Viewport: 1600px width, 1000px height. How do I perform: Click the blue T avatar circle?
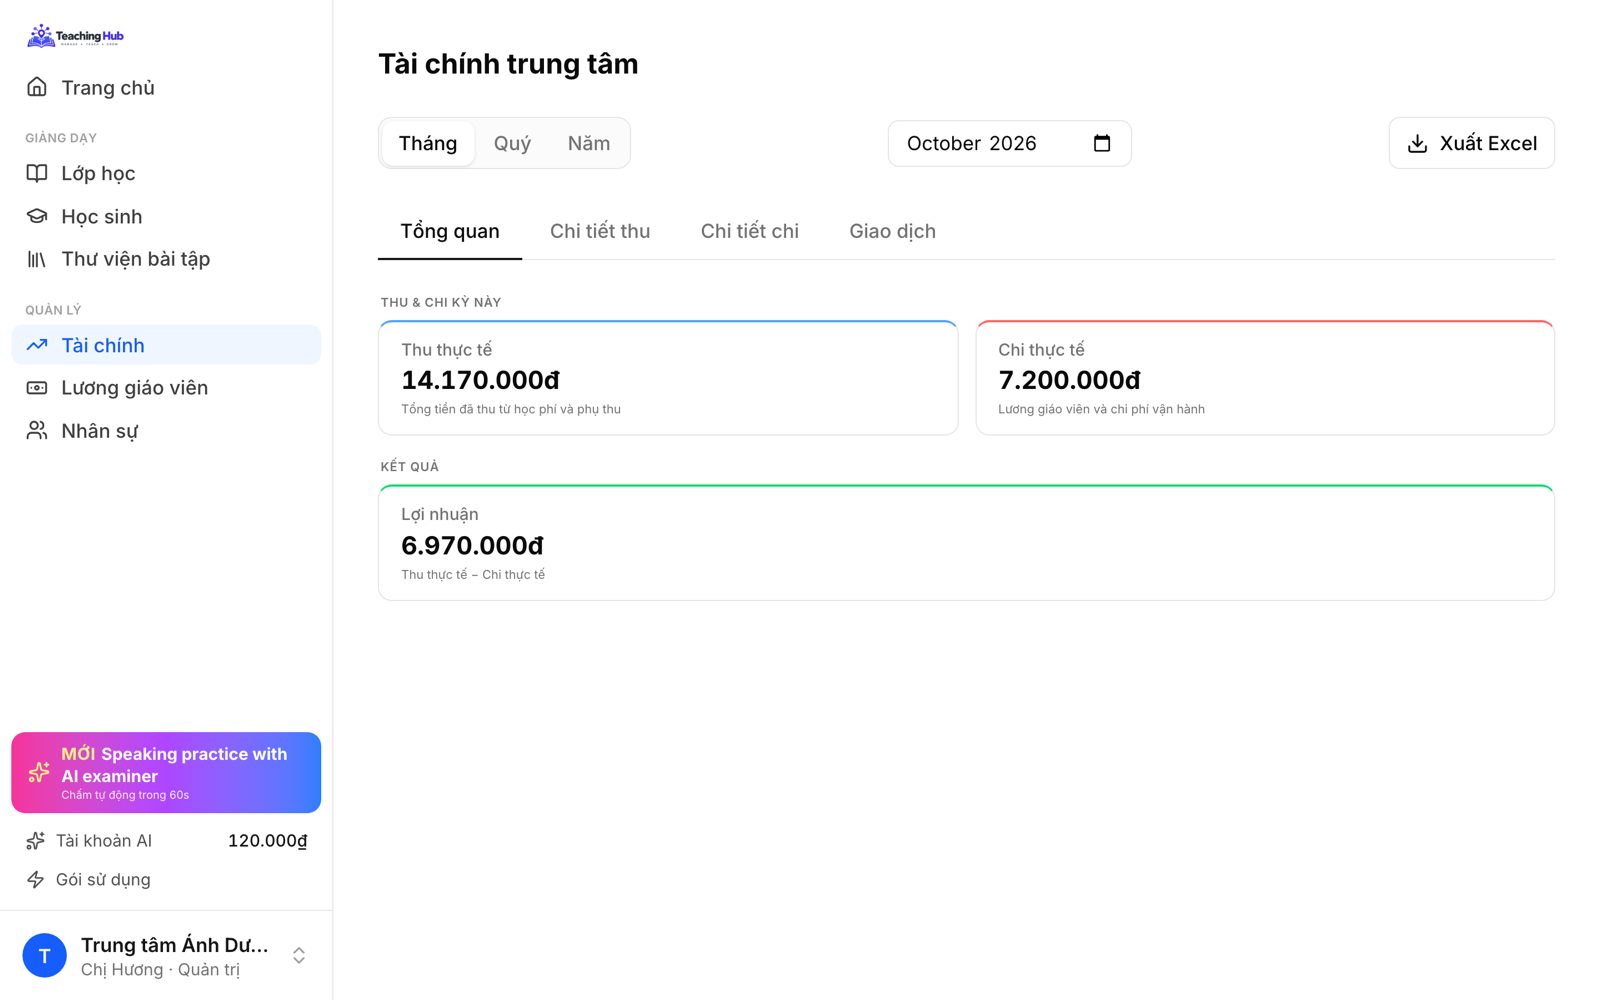pos(45,956)
